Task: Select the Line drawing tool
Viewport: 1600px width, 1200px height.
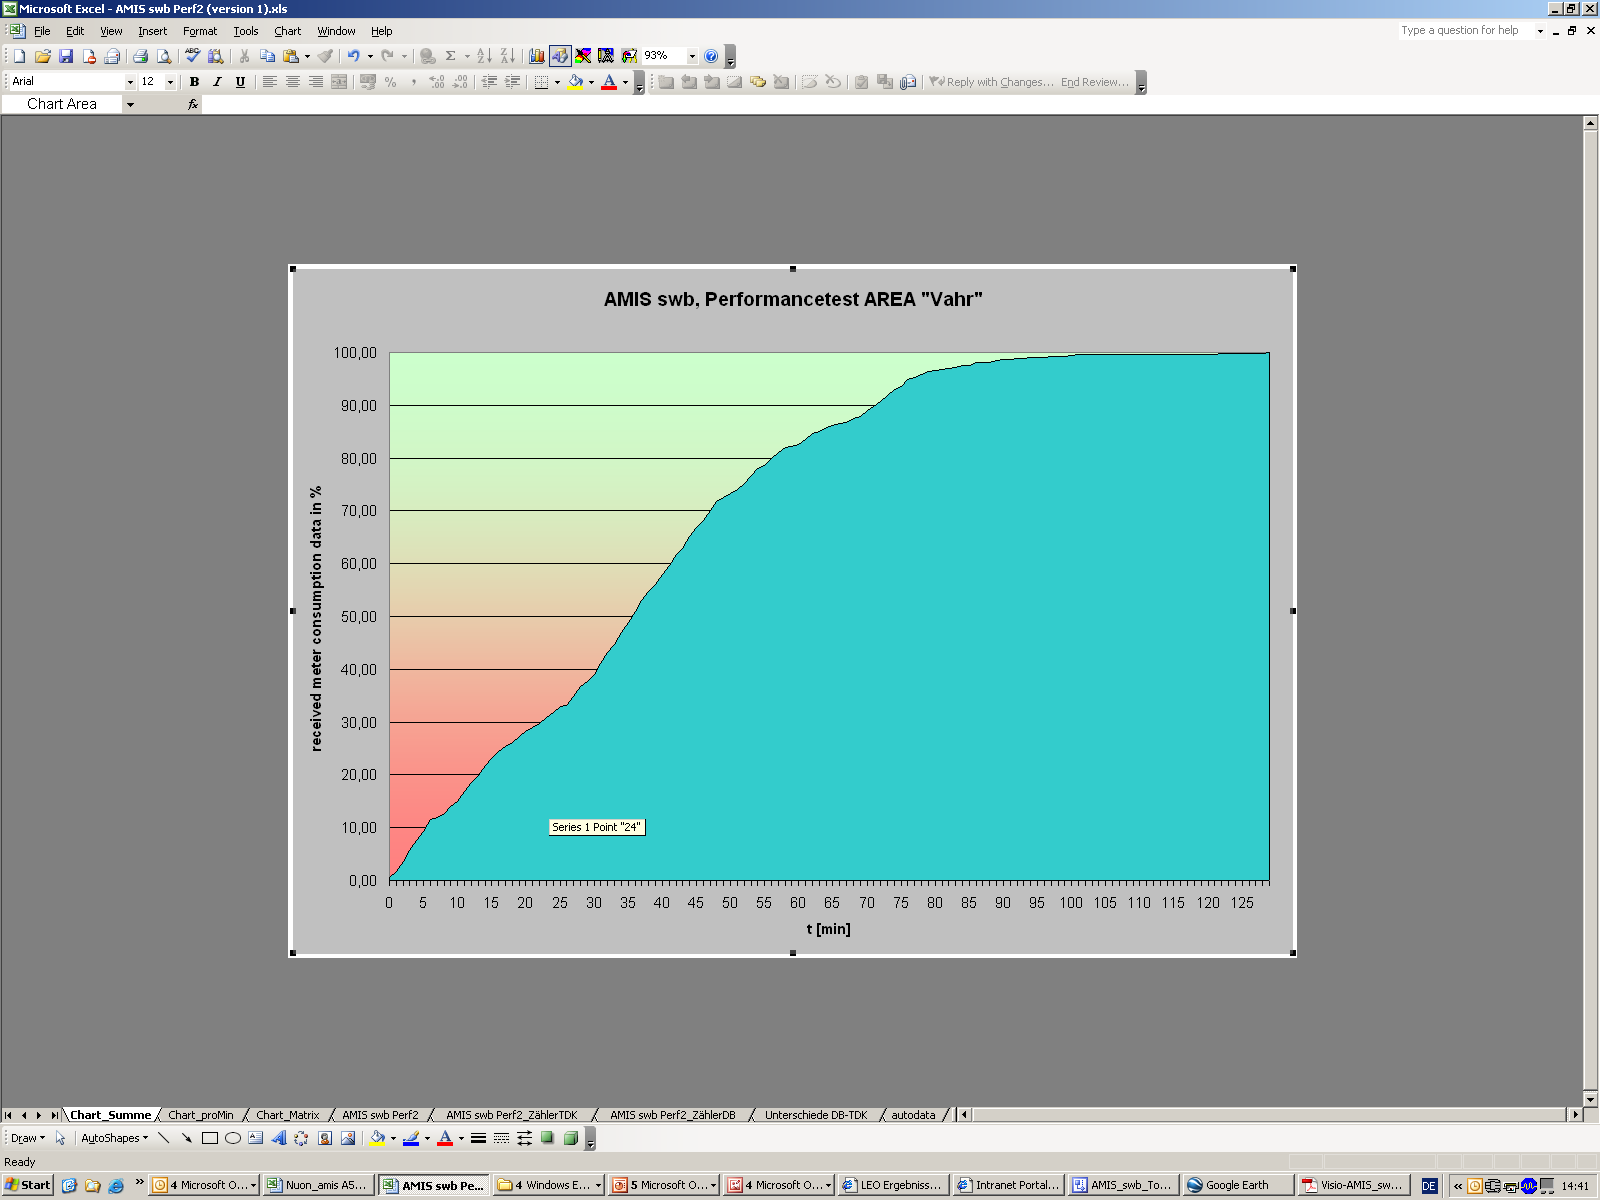Action: pos(164,1138)
